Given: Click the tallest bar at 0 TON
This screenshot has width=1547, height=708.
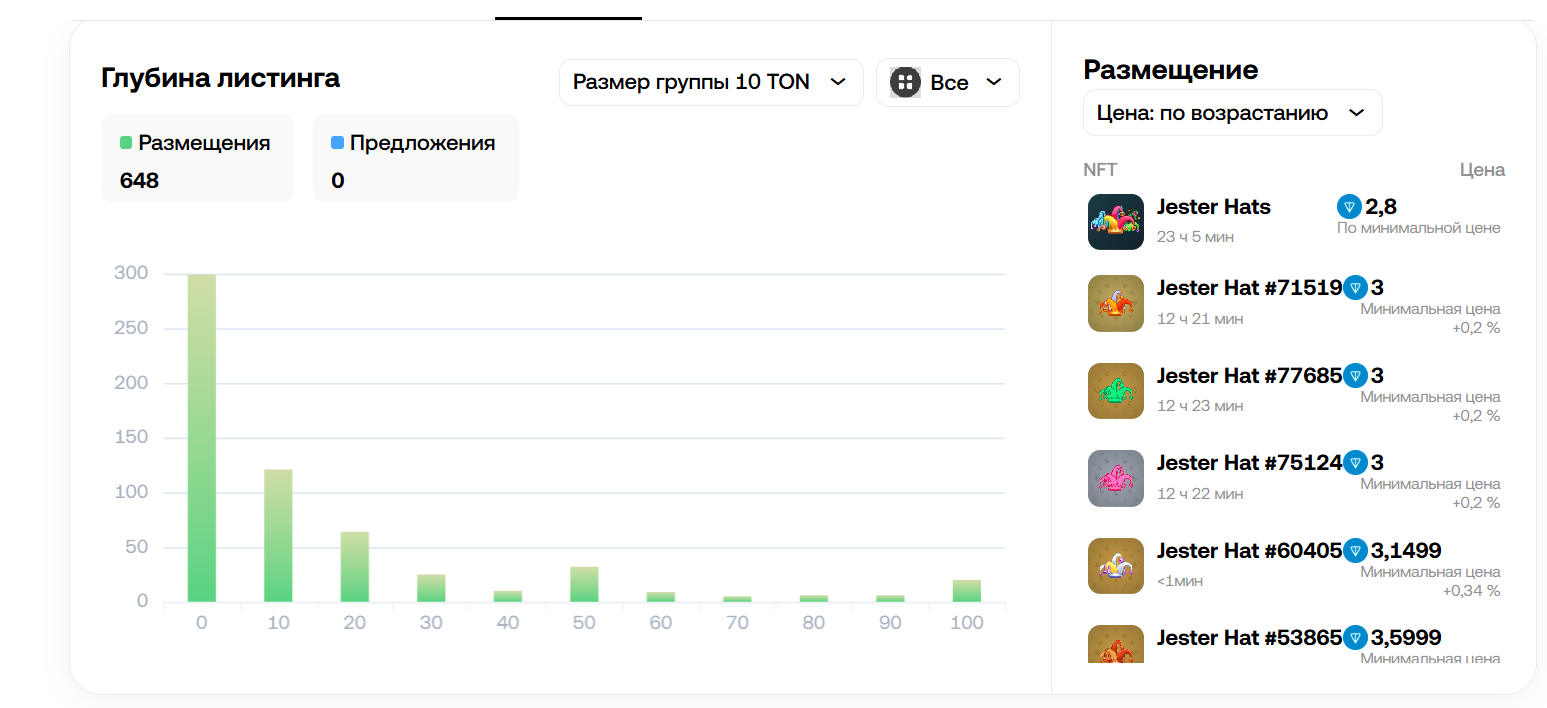Looking at the screenshot, I should point(201,438).
